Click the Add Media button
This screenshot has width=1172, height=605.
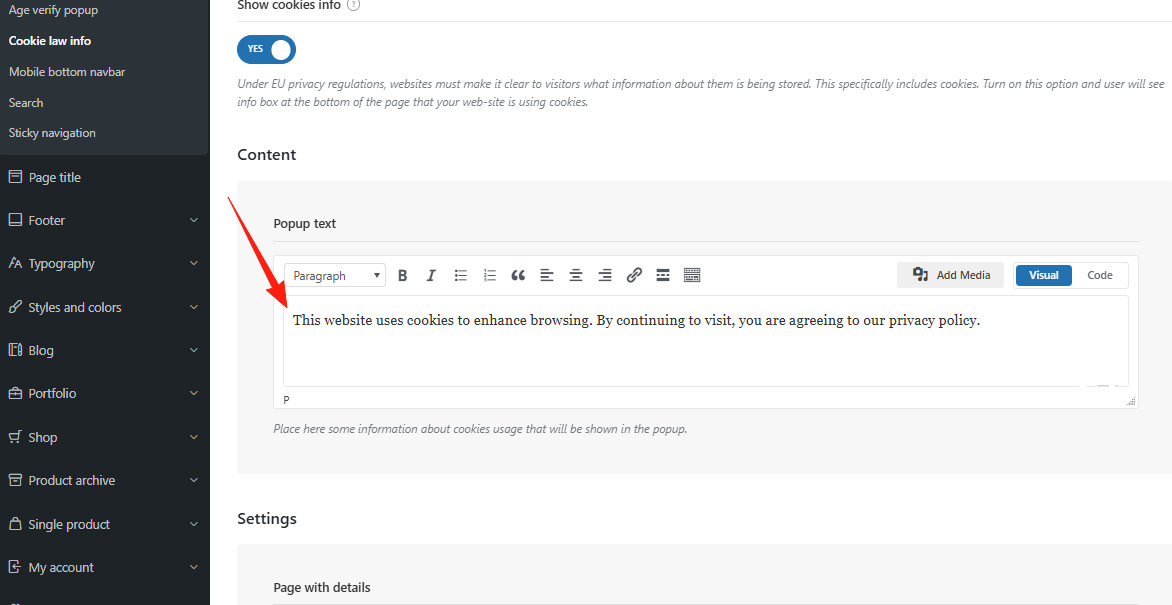click(952, 275)
